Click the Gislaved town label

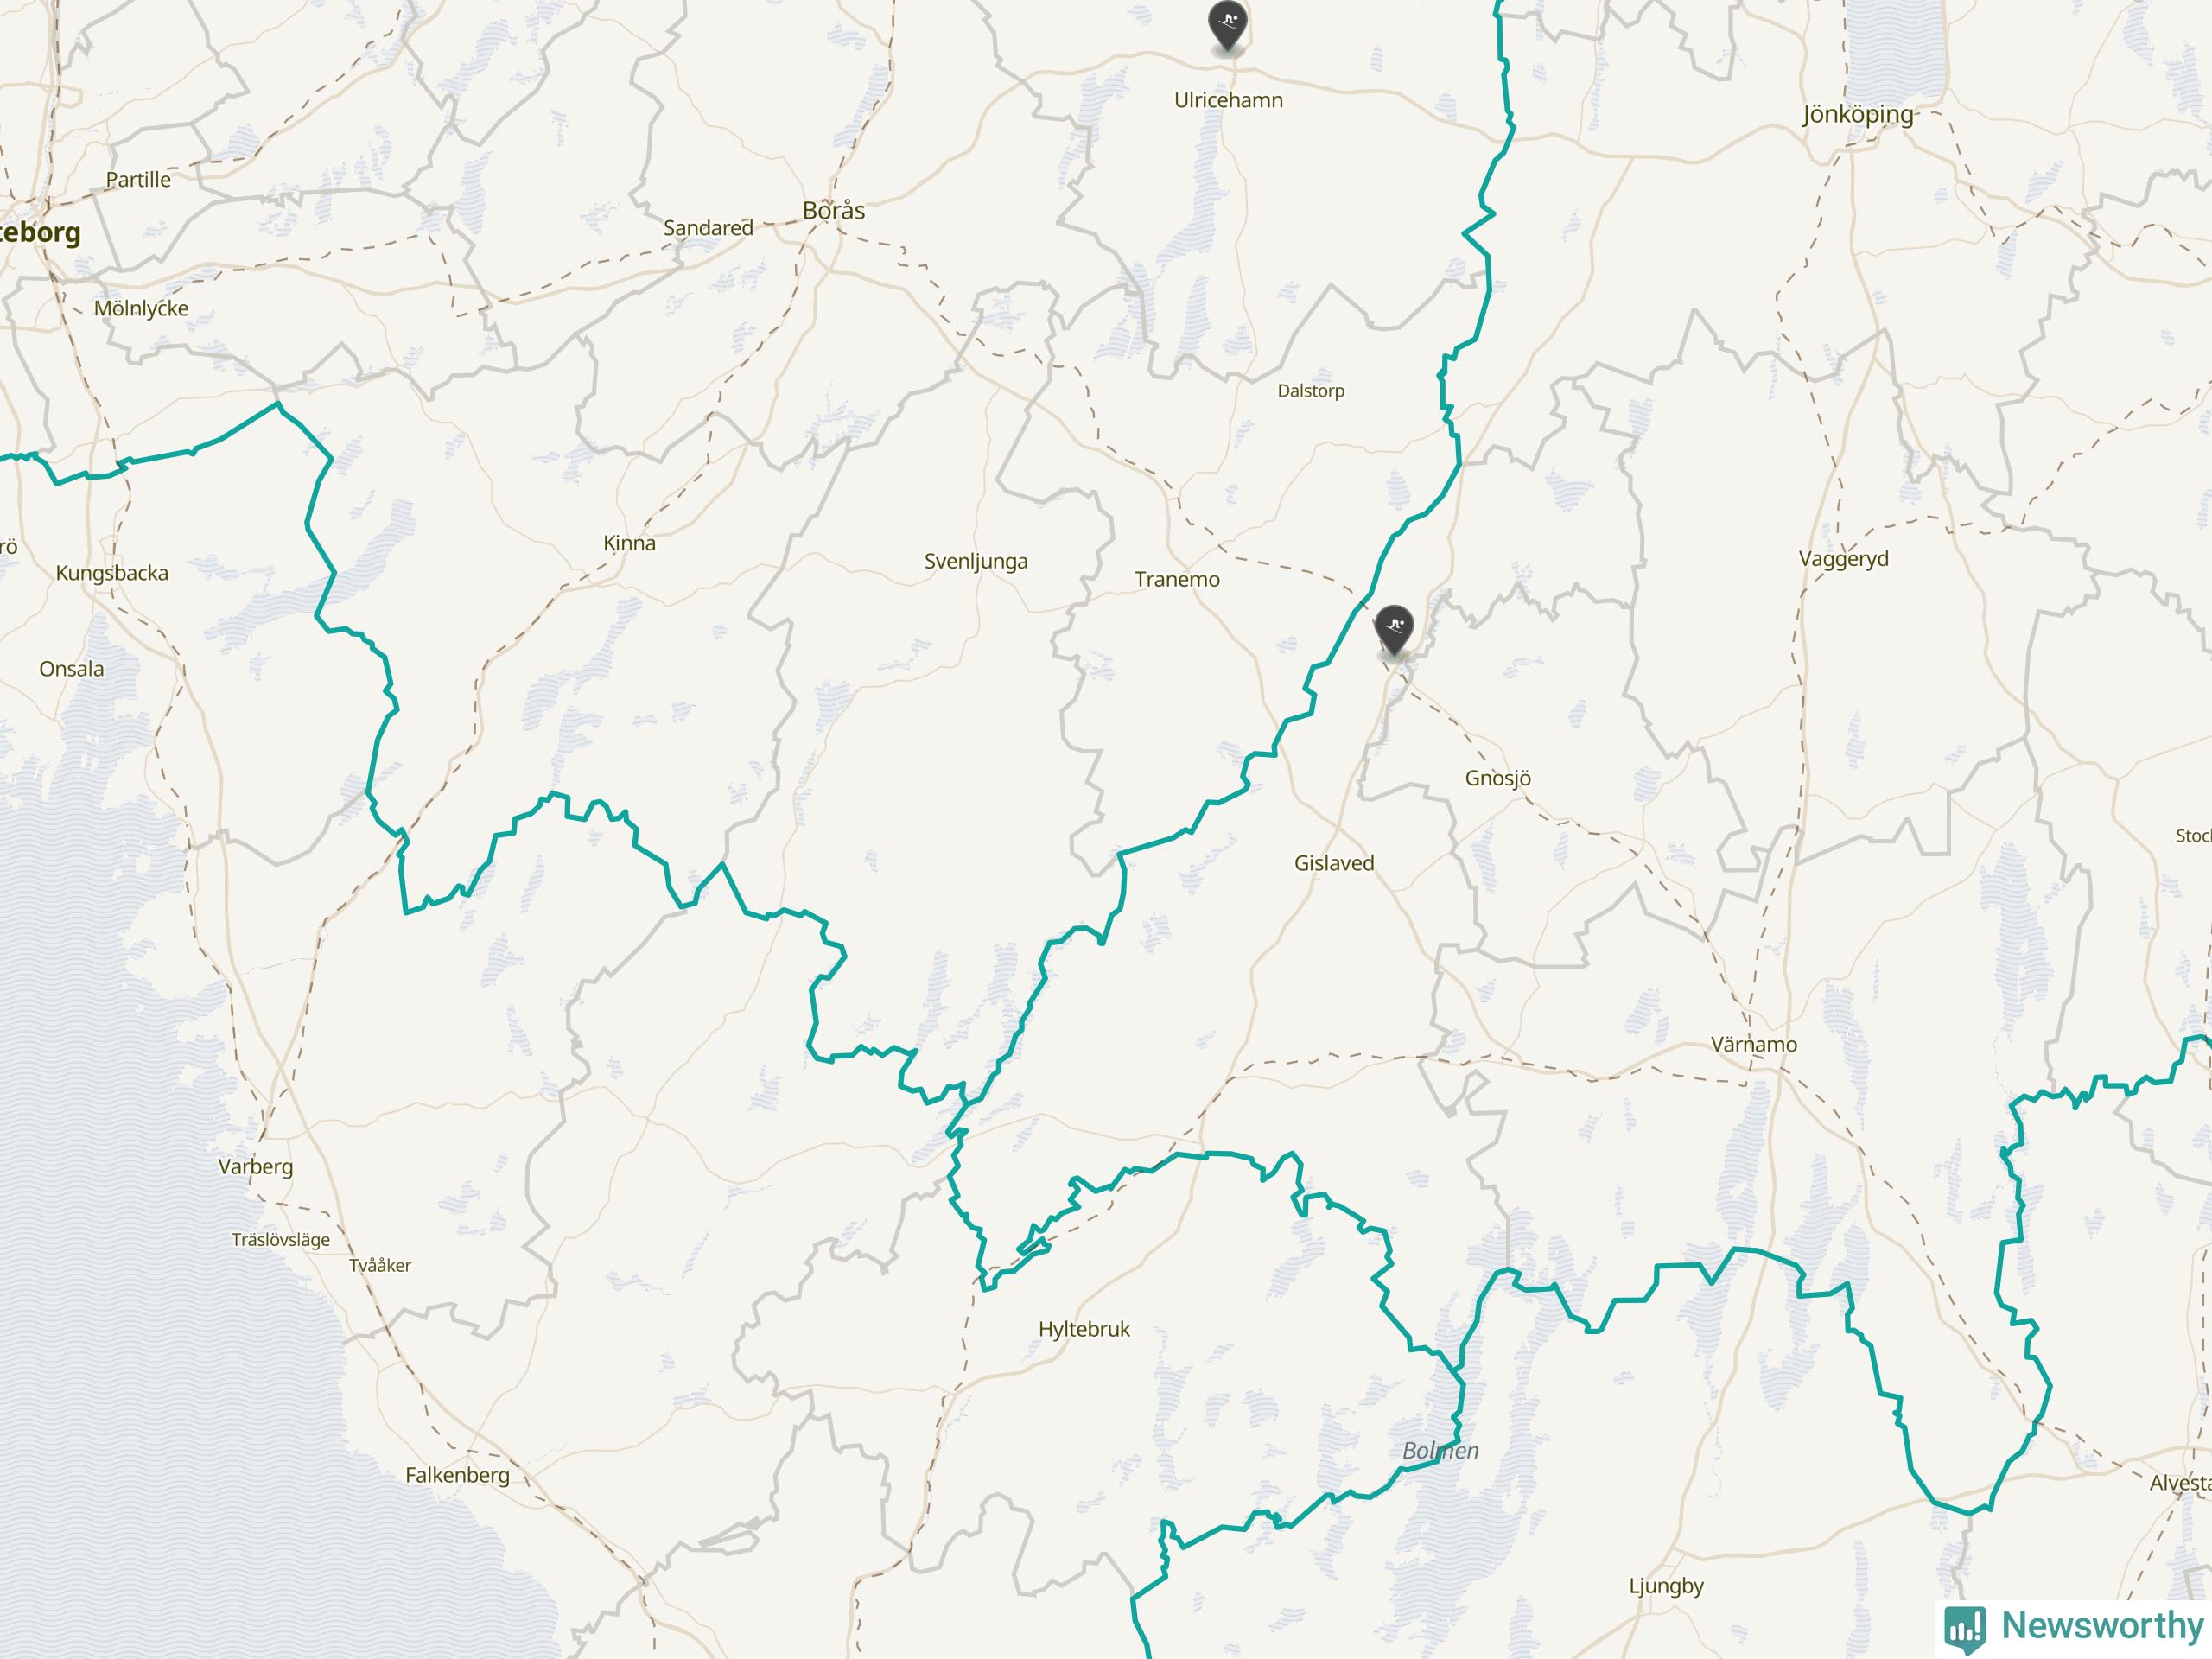(x=1334, y=863)
